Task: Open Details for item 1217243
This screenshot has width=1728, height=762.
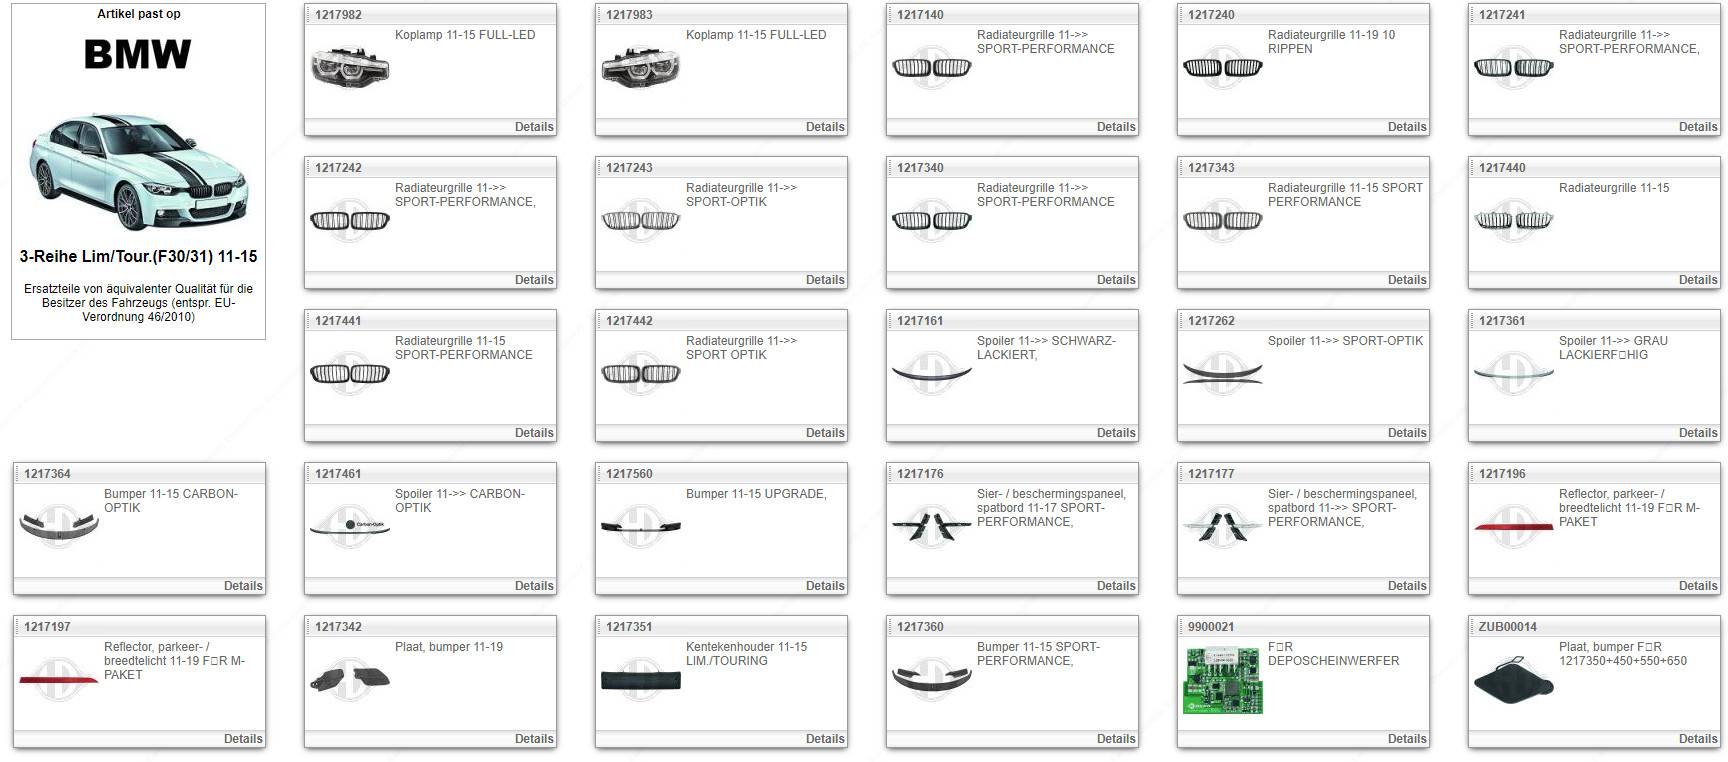Action: tap(825, 280)
